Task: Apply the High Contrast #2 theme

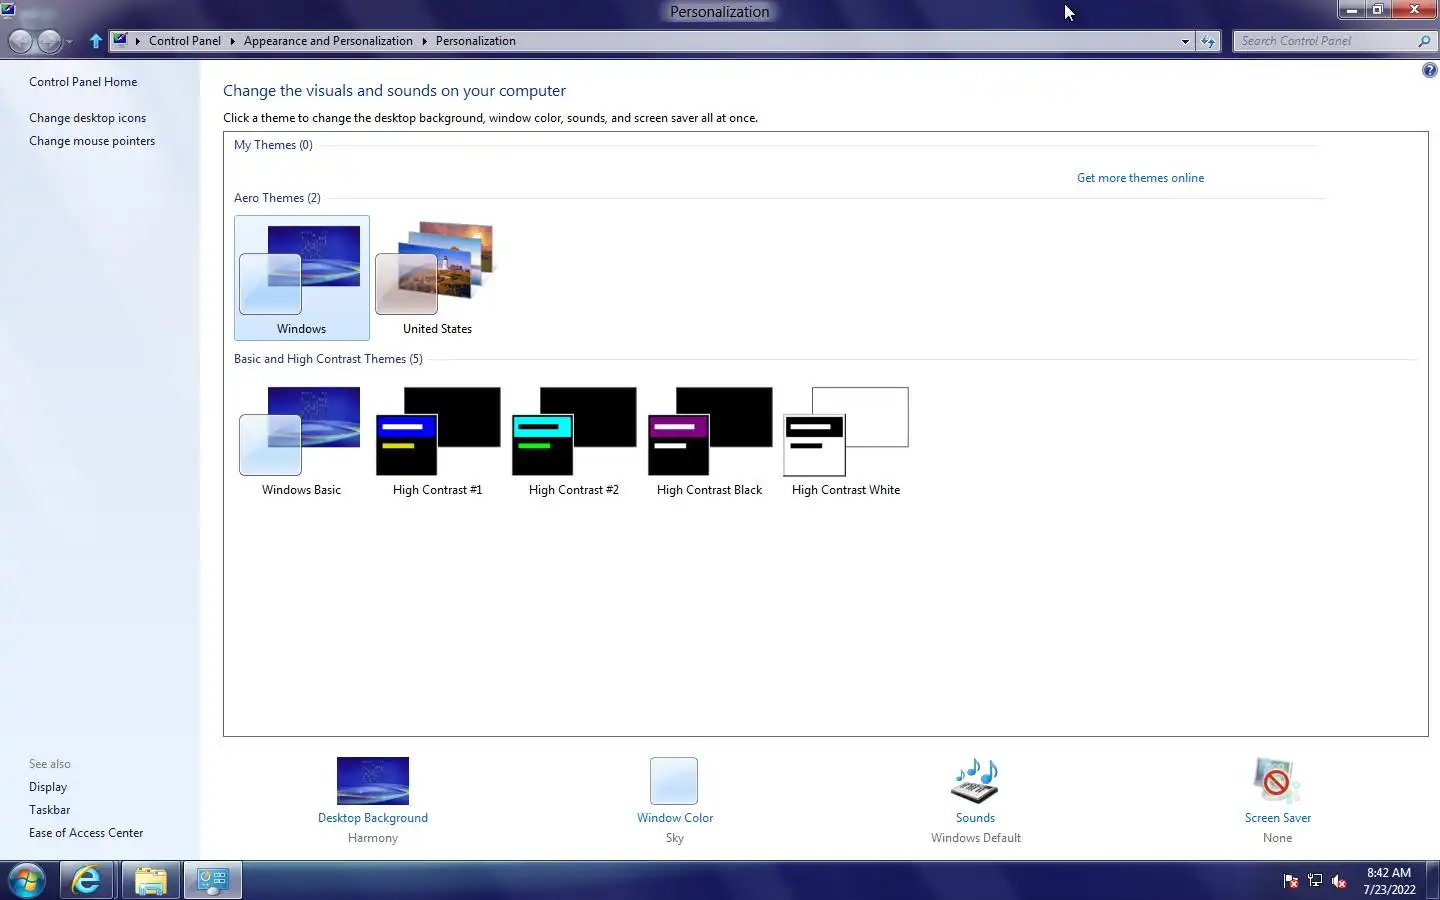Action: pyautogui.click(x=574, y=440)
